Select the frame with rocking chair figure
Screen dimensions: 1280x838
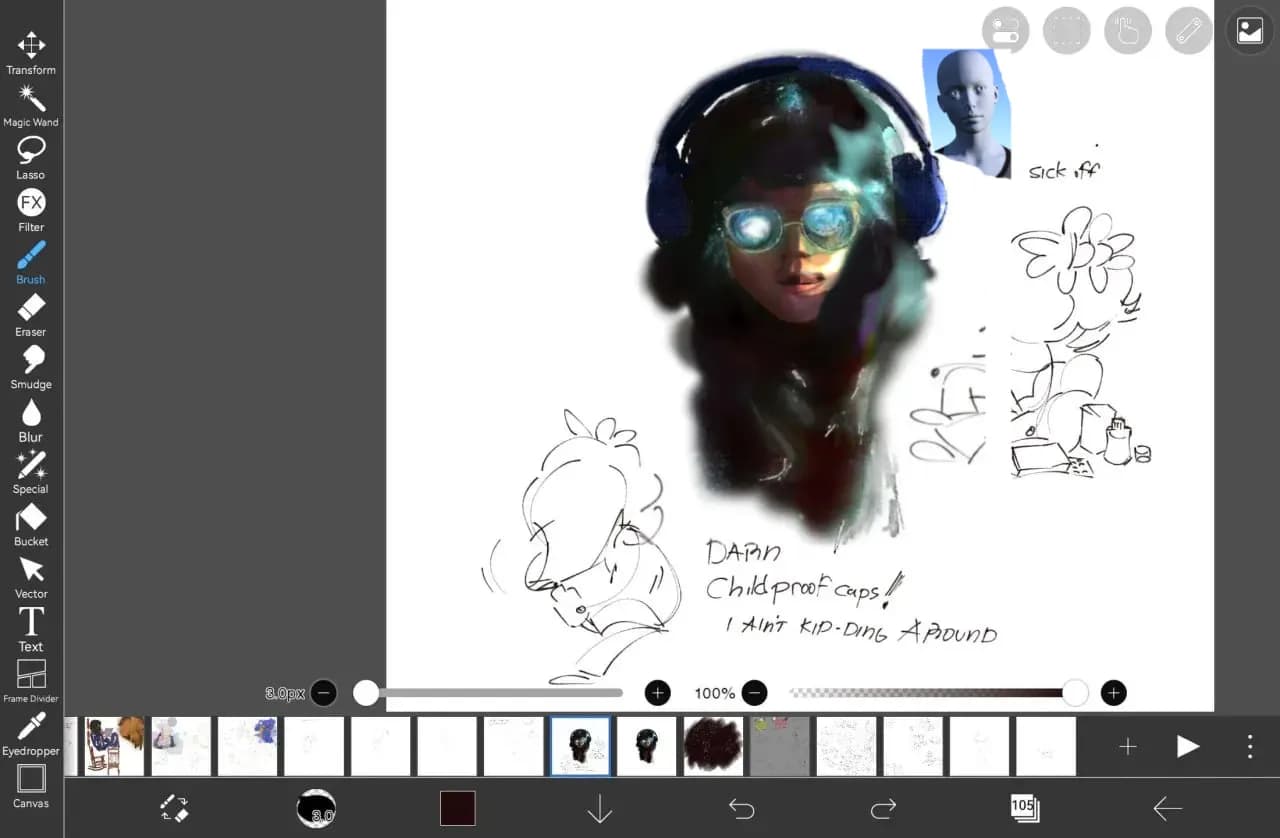115,746
